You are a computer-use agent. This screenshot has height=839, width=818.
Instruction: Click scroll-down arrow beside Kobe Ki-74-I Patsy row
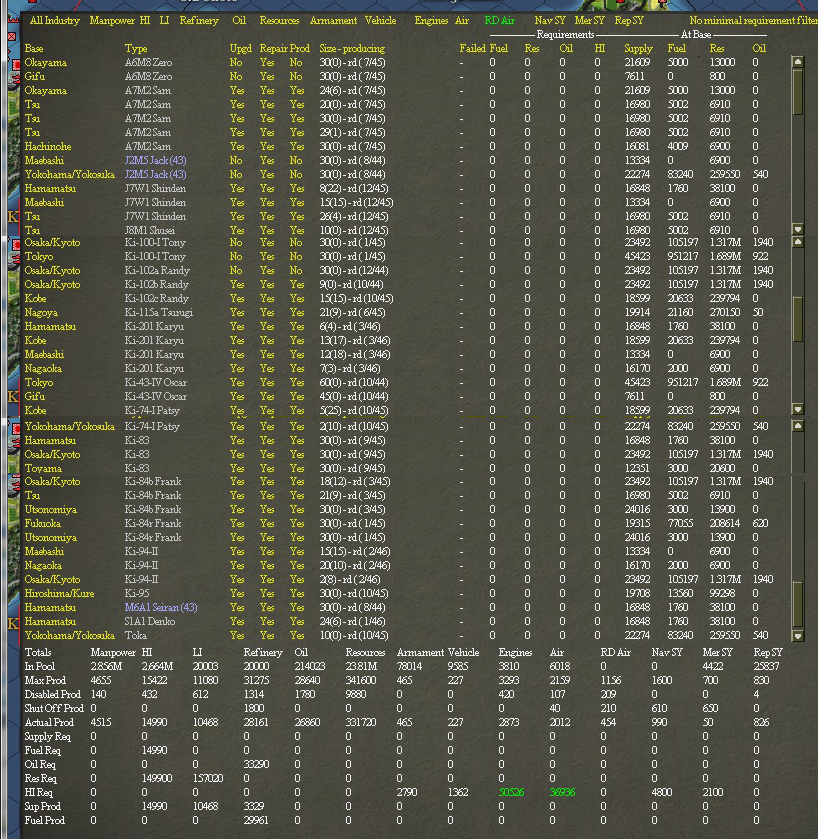798,409
